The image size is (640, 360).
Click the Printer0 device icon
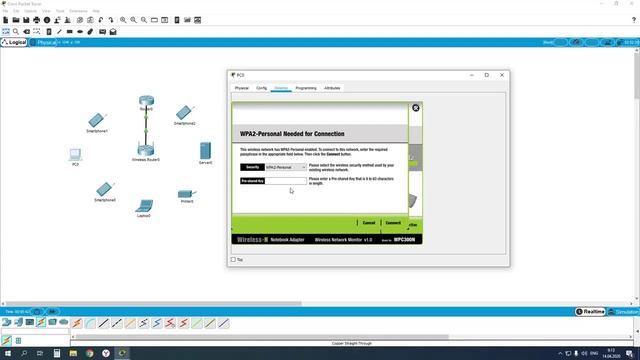(x=187, y=194)
